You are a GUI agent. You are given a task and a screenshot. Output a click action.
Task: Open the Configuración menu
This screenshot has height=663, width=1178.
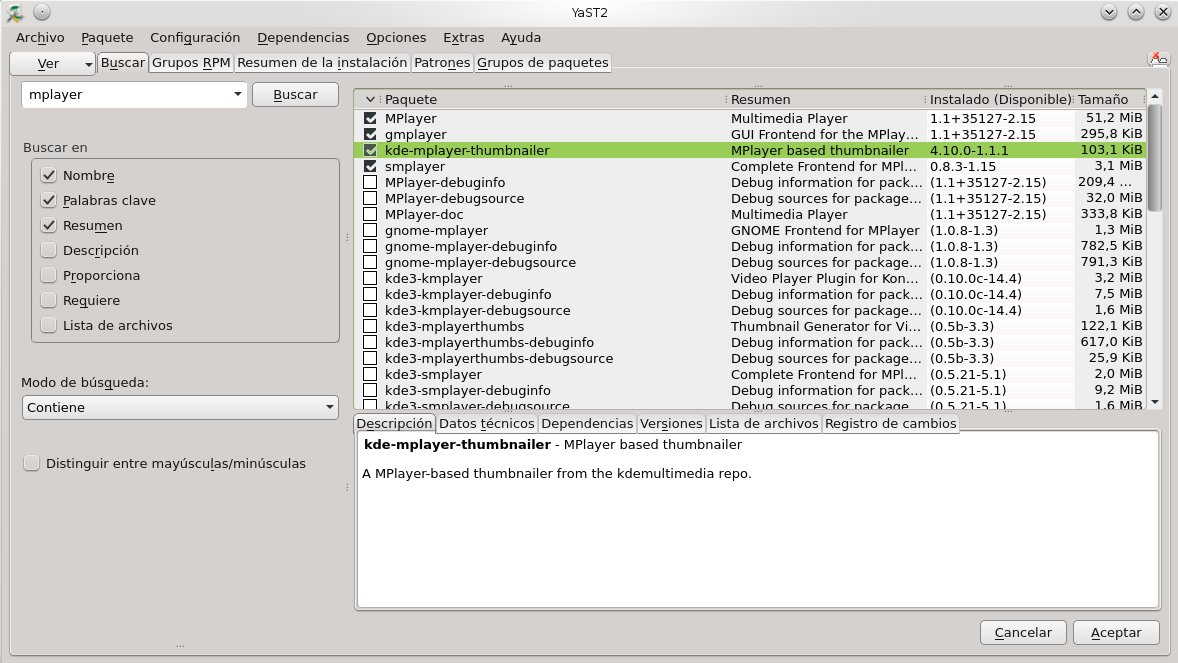pos(195,38)
